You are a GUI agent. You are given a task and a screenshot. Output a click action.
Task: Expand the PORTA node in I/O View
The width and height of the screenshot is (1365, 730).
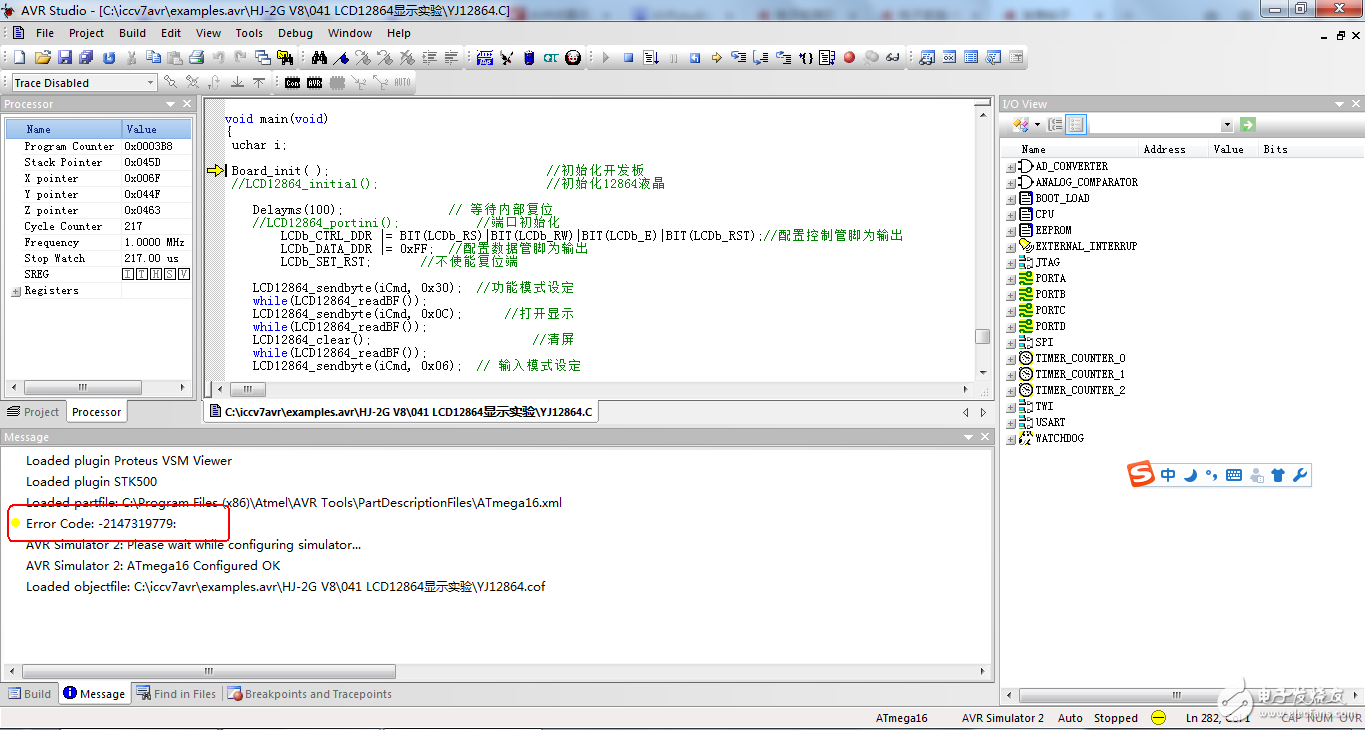(x=1011, y=279)
